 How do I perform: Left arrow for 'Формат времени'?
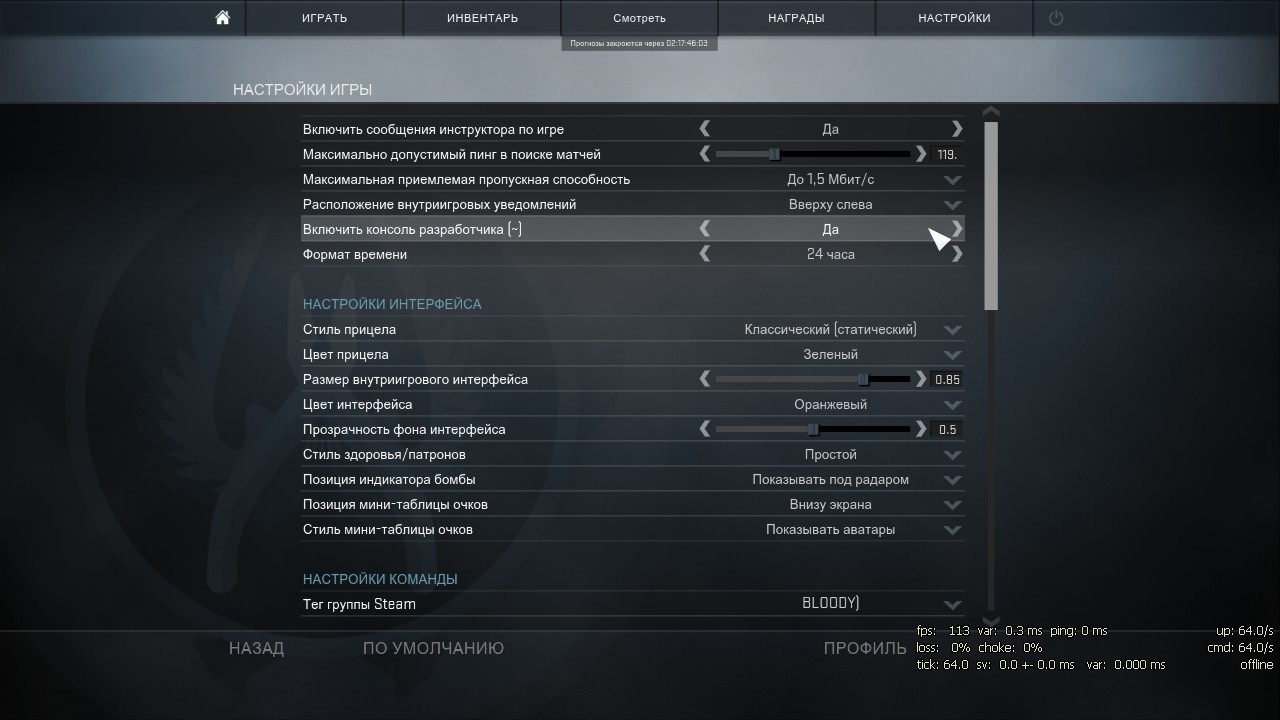coord(705,254)
